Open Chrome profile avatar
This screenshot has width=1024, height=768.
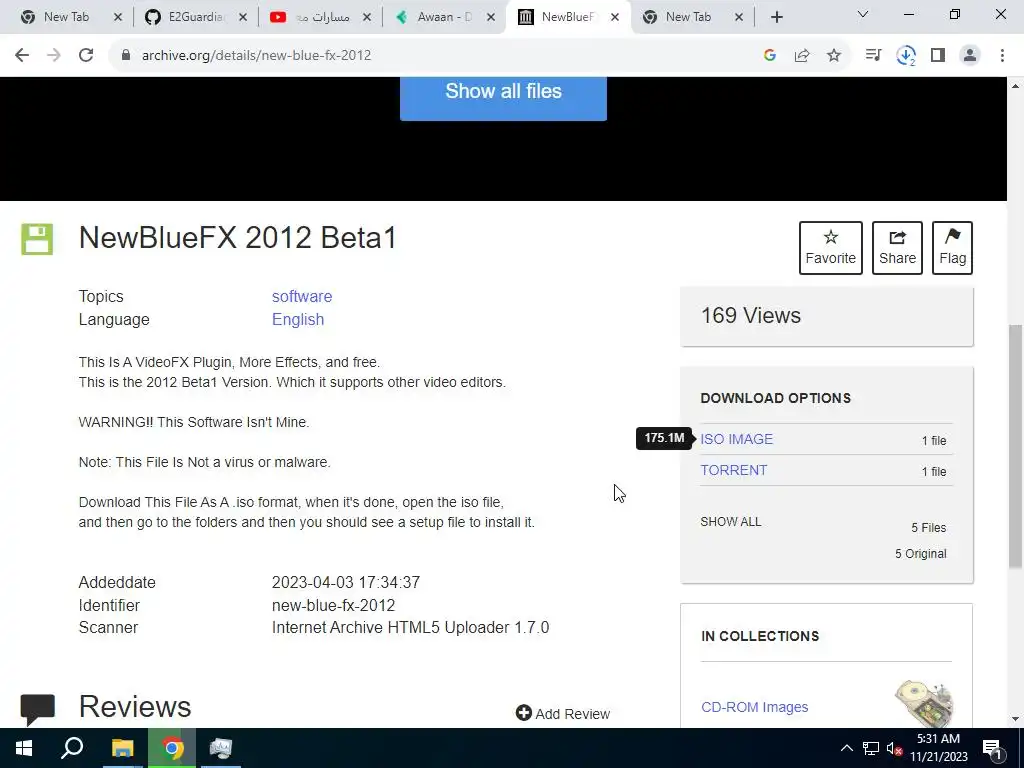pyautogui.click(x=970, y=56)
